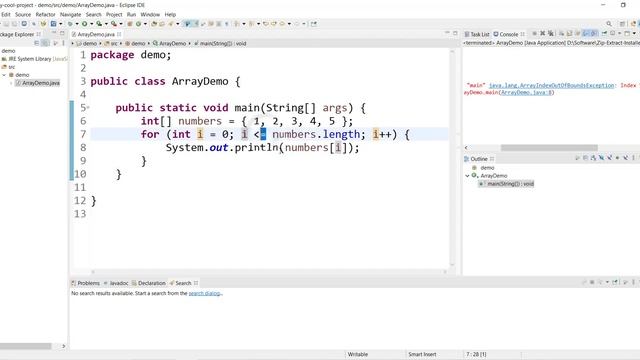Open the Run button dropdown arrow
Image resolution: width=640 pixels, height=360 pixels.
[91, 24]
